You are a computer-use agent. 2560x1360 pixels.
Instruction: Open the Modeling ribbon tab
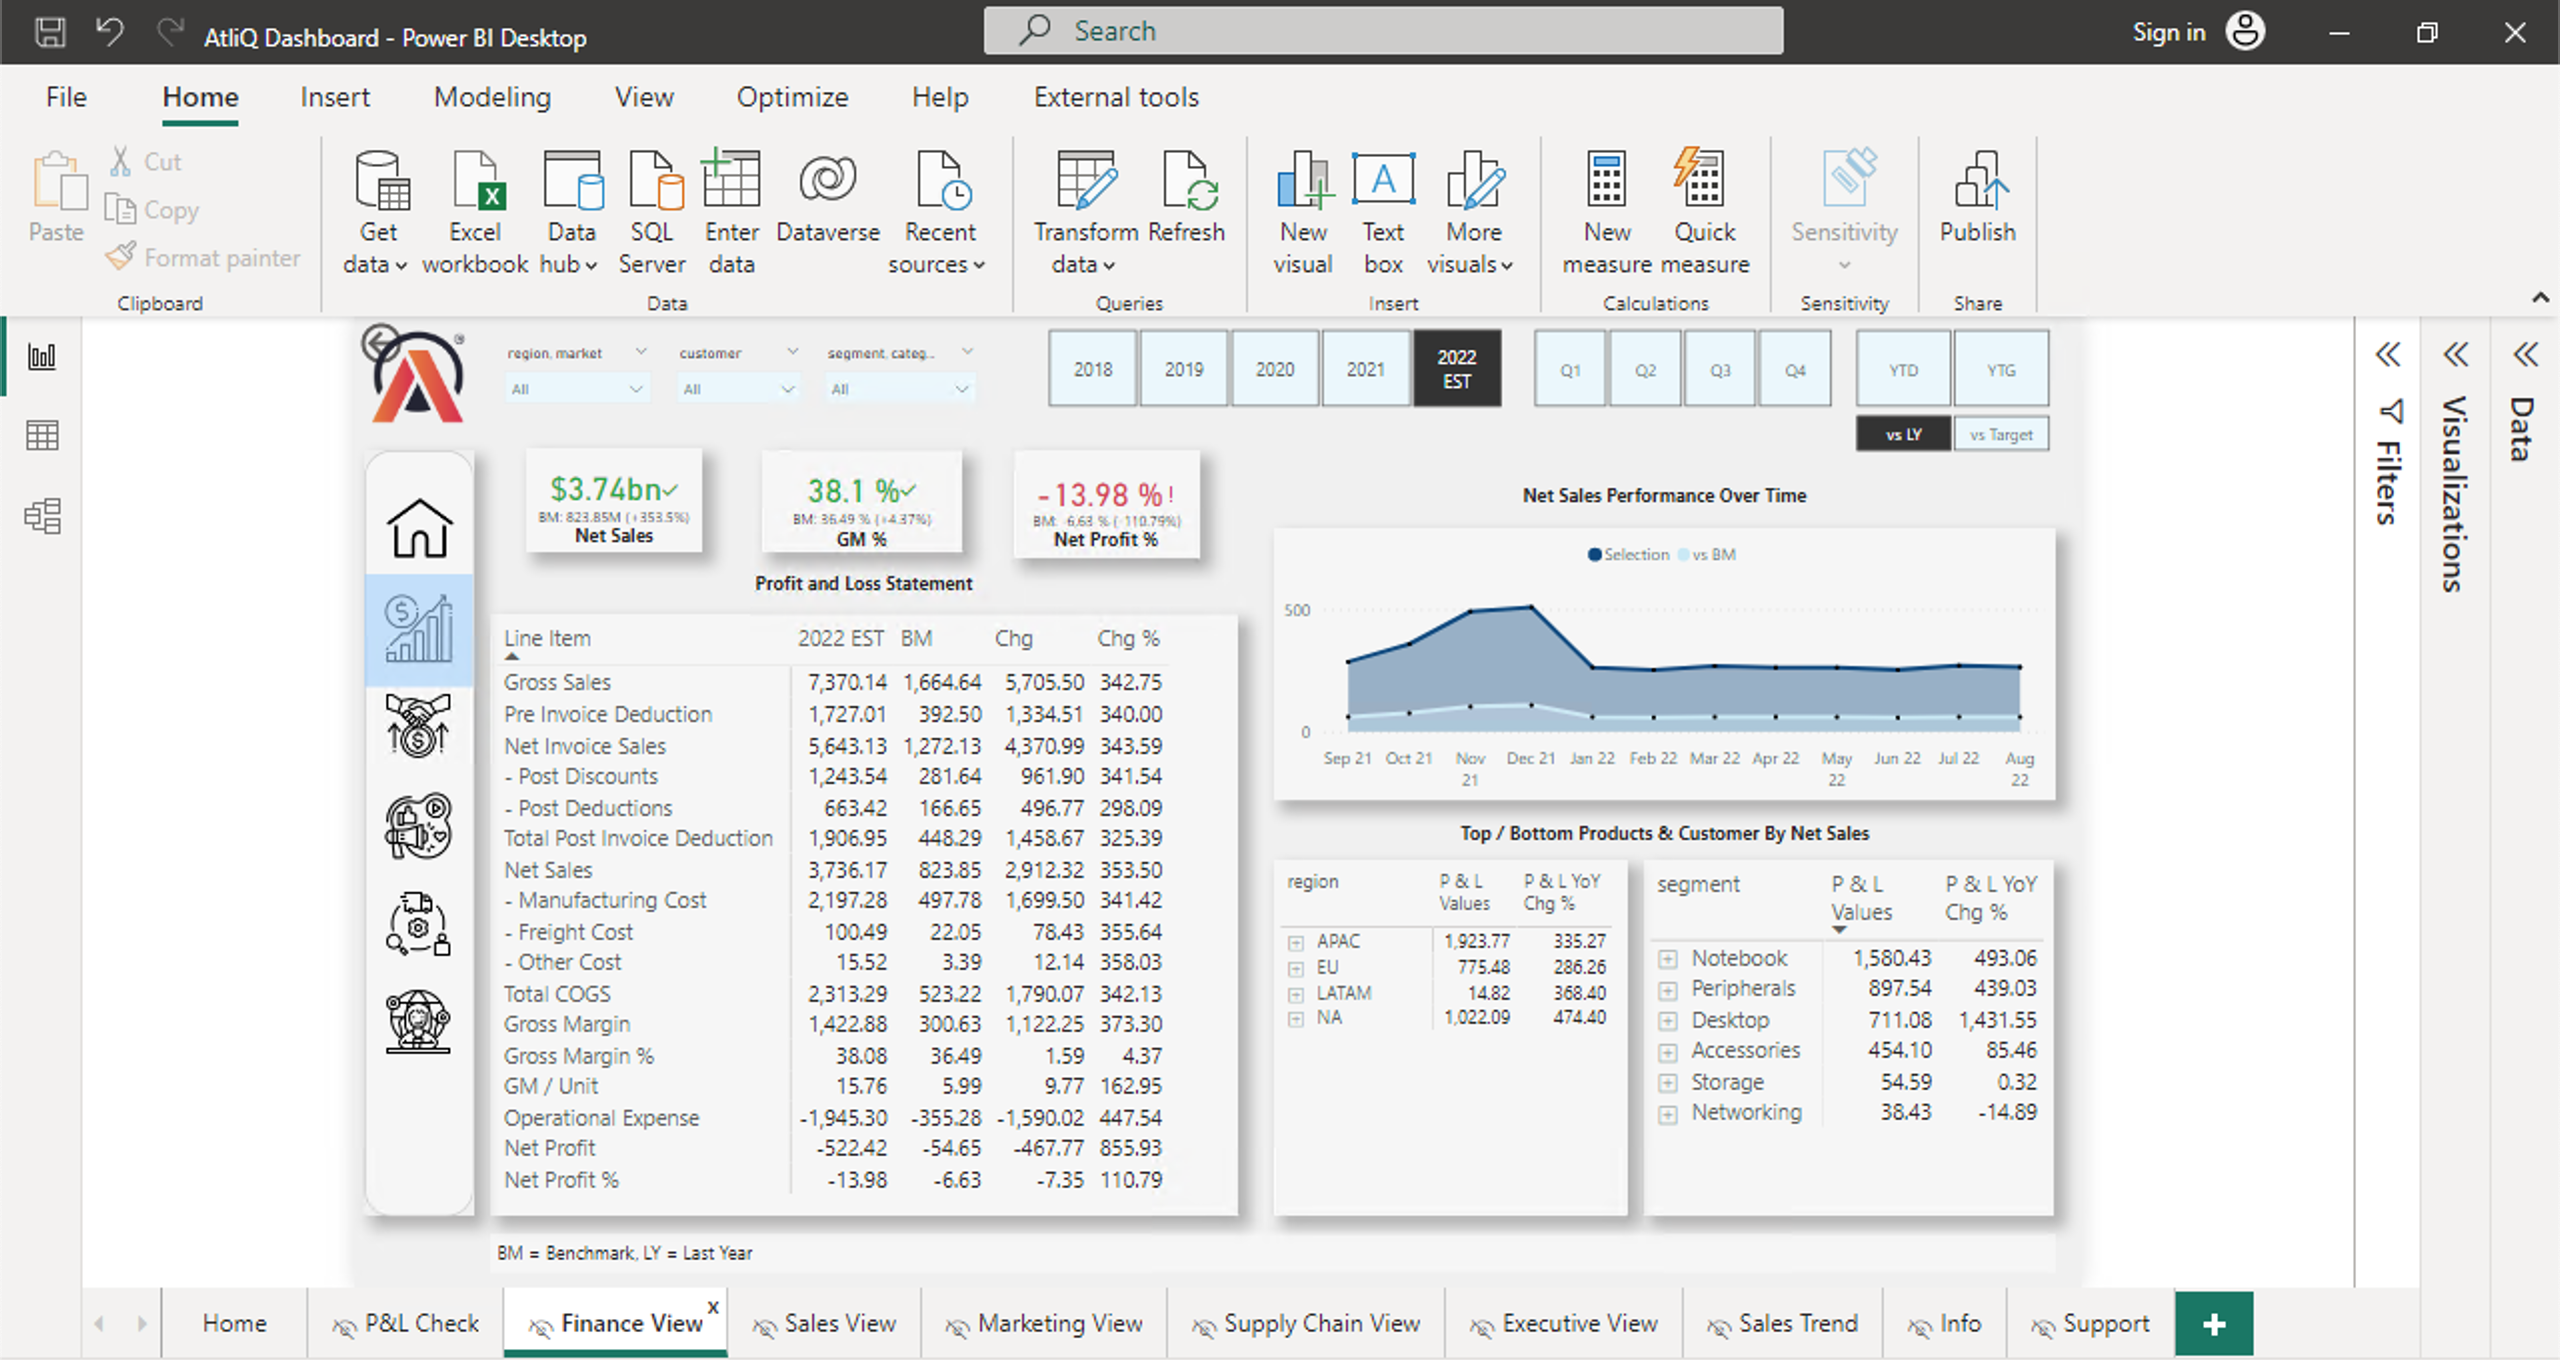(x=492, y=97)
